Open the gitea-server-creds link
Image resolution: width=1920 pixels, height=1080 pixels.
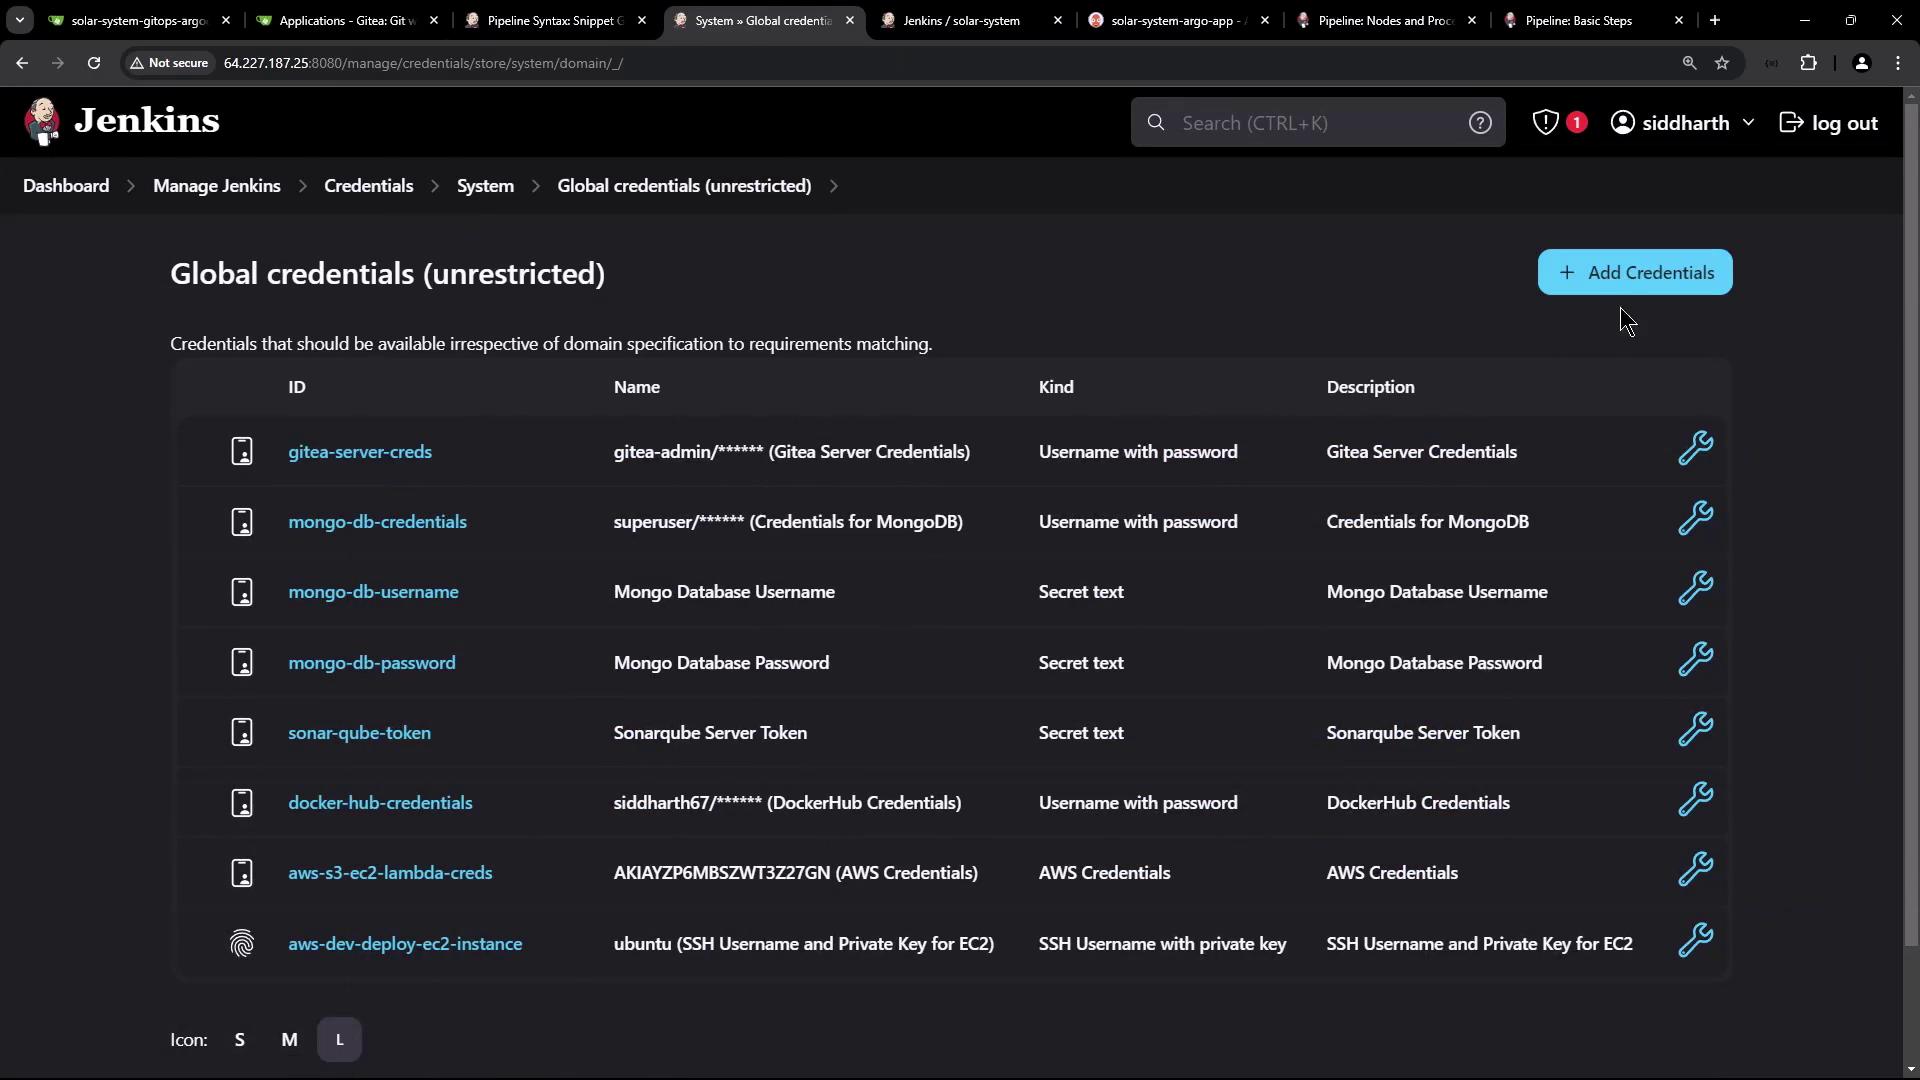[x=360, y=451]
